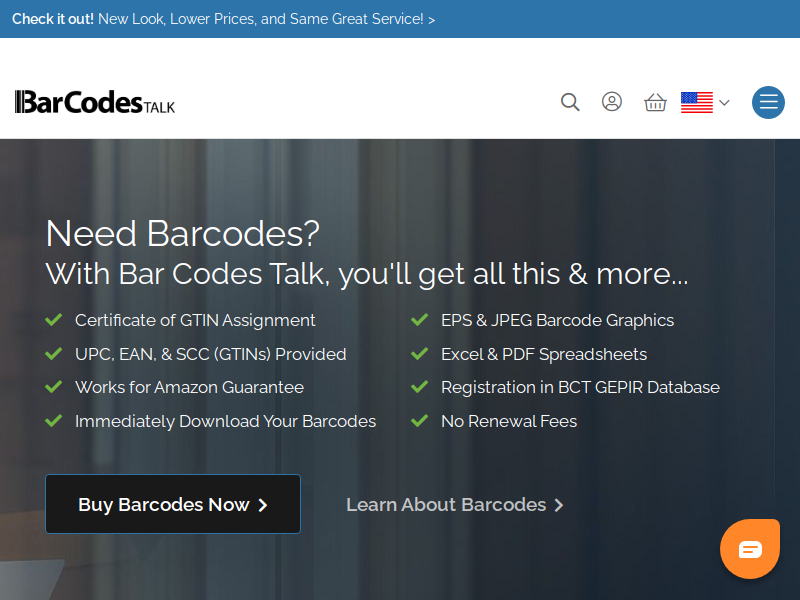Click 'Registration in BCT GEPIR Database' text
The image size is (800, 600).
(x=581, y=388)
